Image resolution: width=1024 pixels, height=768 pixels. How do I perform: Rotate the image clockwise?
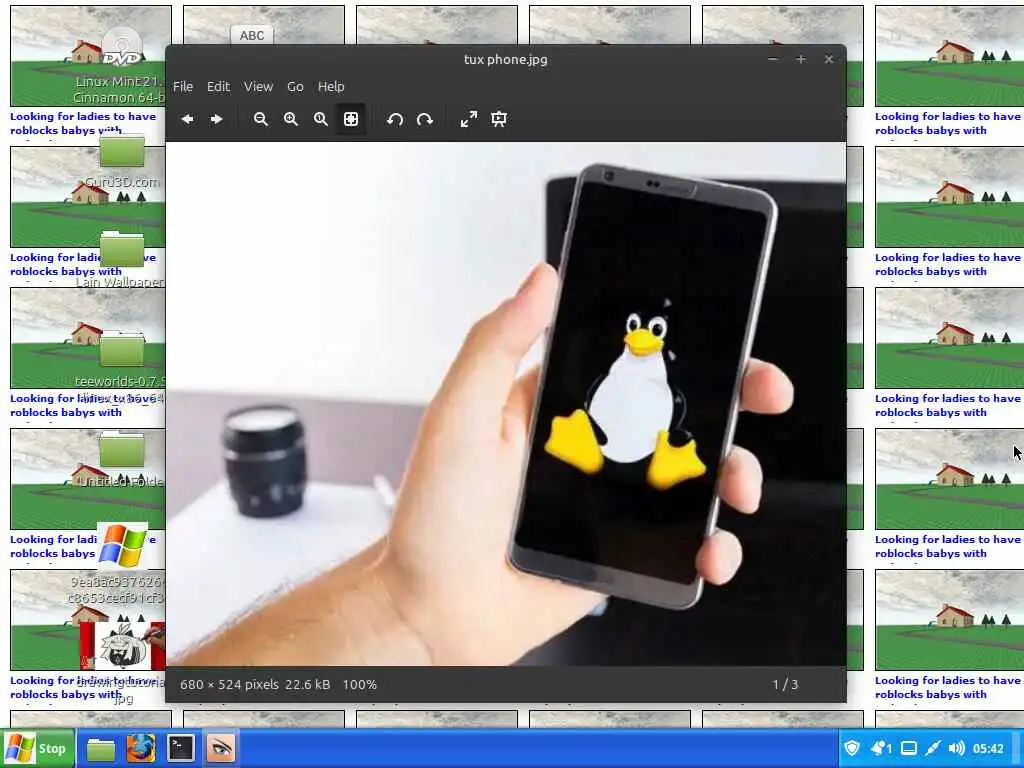pos(424,120)
